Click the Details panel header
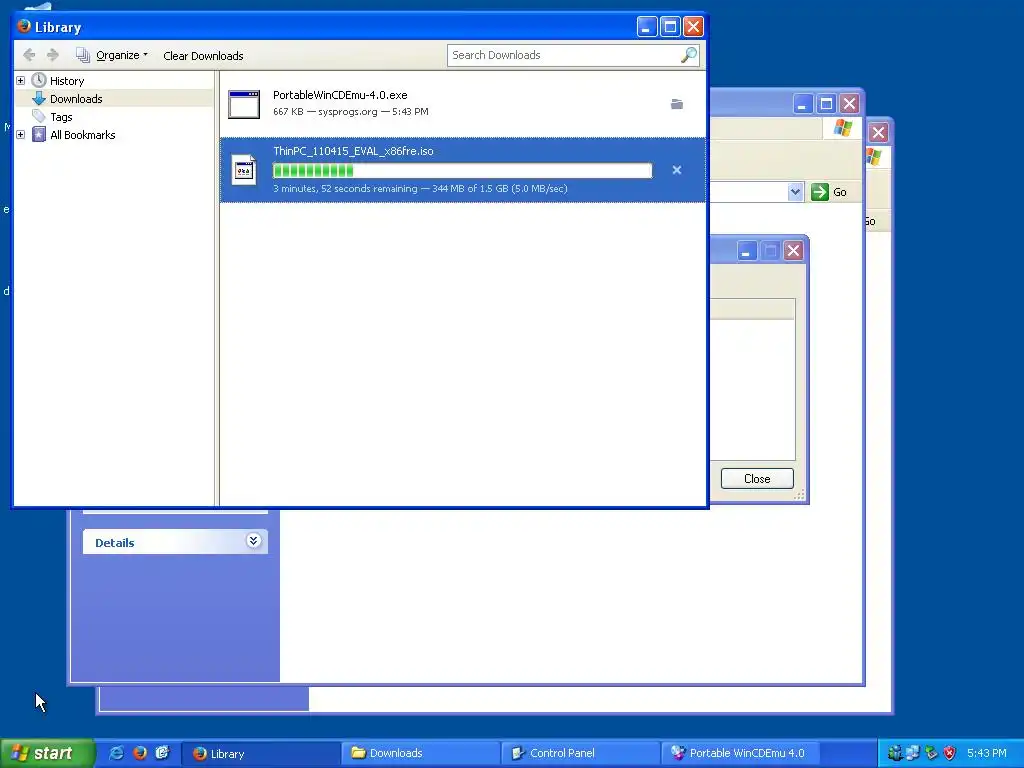Image resolution: width=1024 pixels, height=768 pixels. 175,542
